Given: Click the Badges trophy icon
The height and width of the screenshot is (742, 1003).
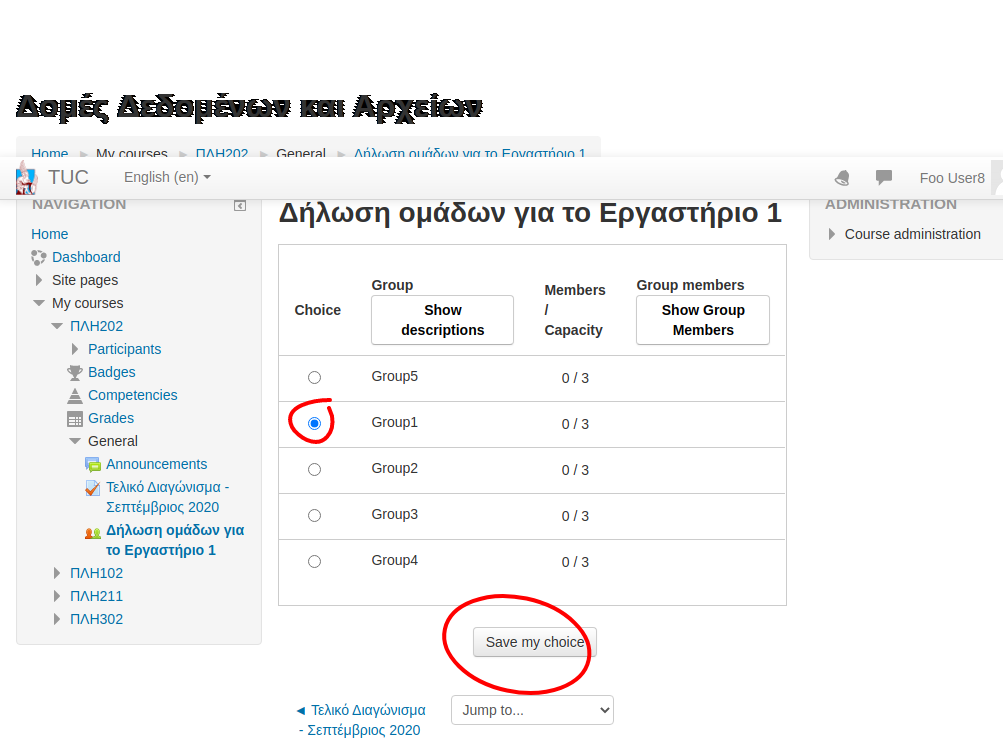Looking at the screenshot, I should 75,373.
